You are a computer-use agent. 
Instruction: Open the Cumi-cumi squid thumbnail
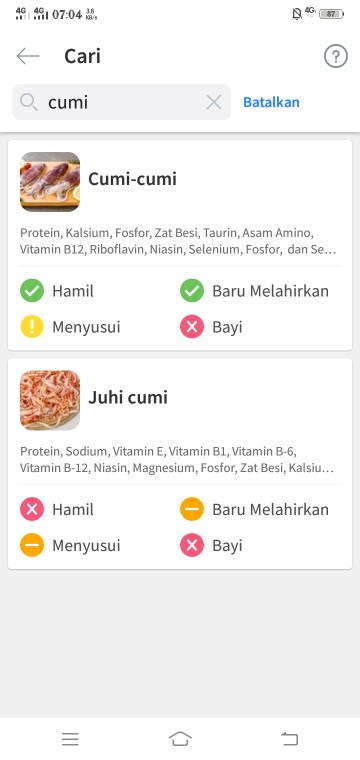click(x=50, y=182)
